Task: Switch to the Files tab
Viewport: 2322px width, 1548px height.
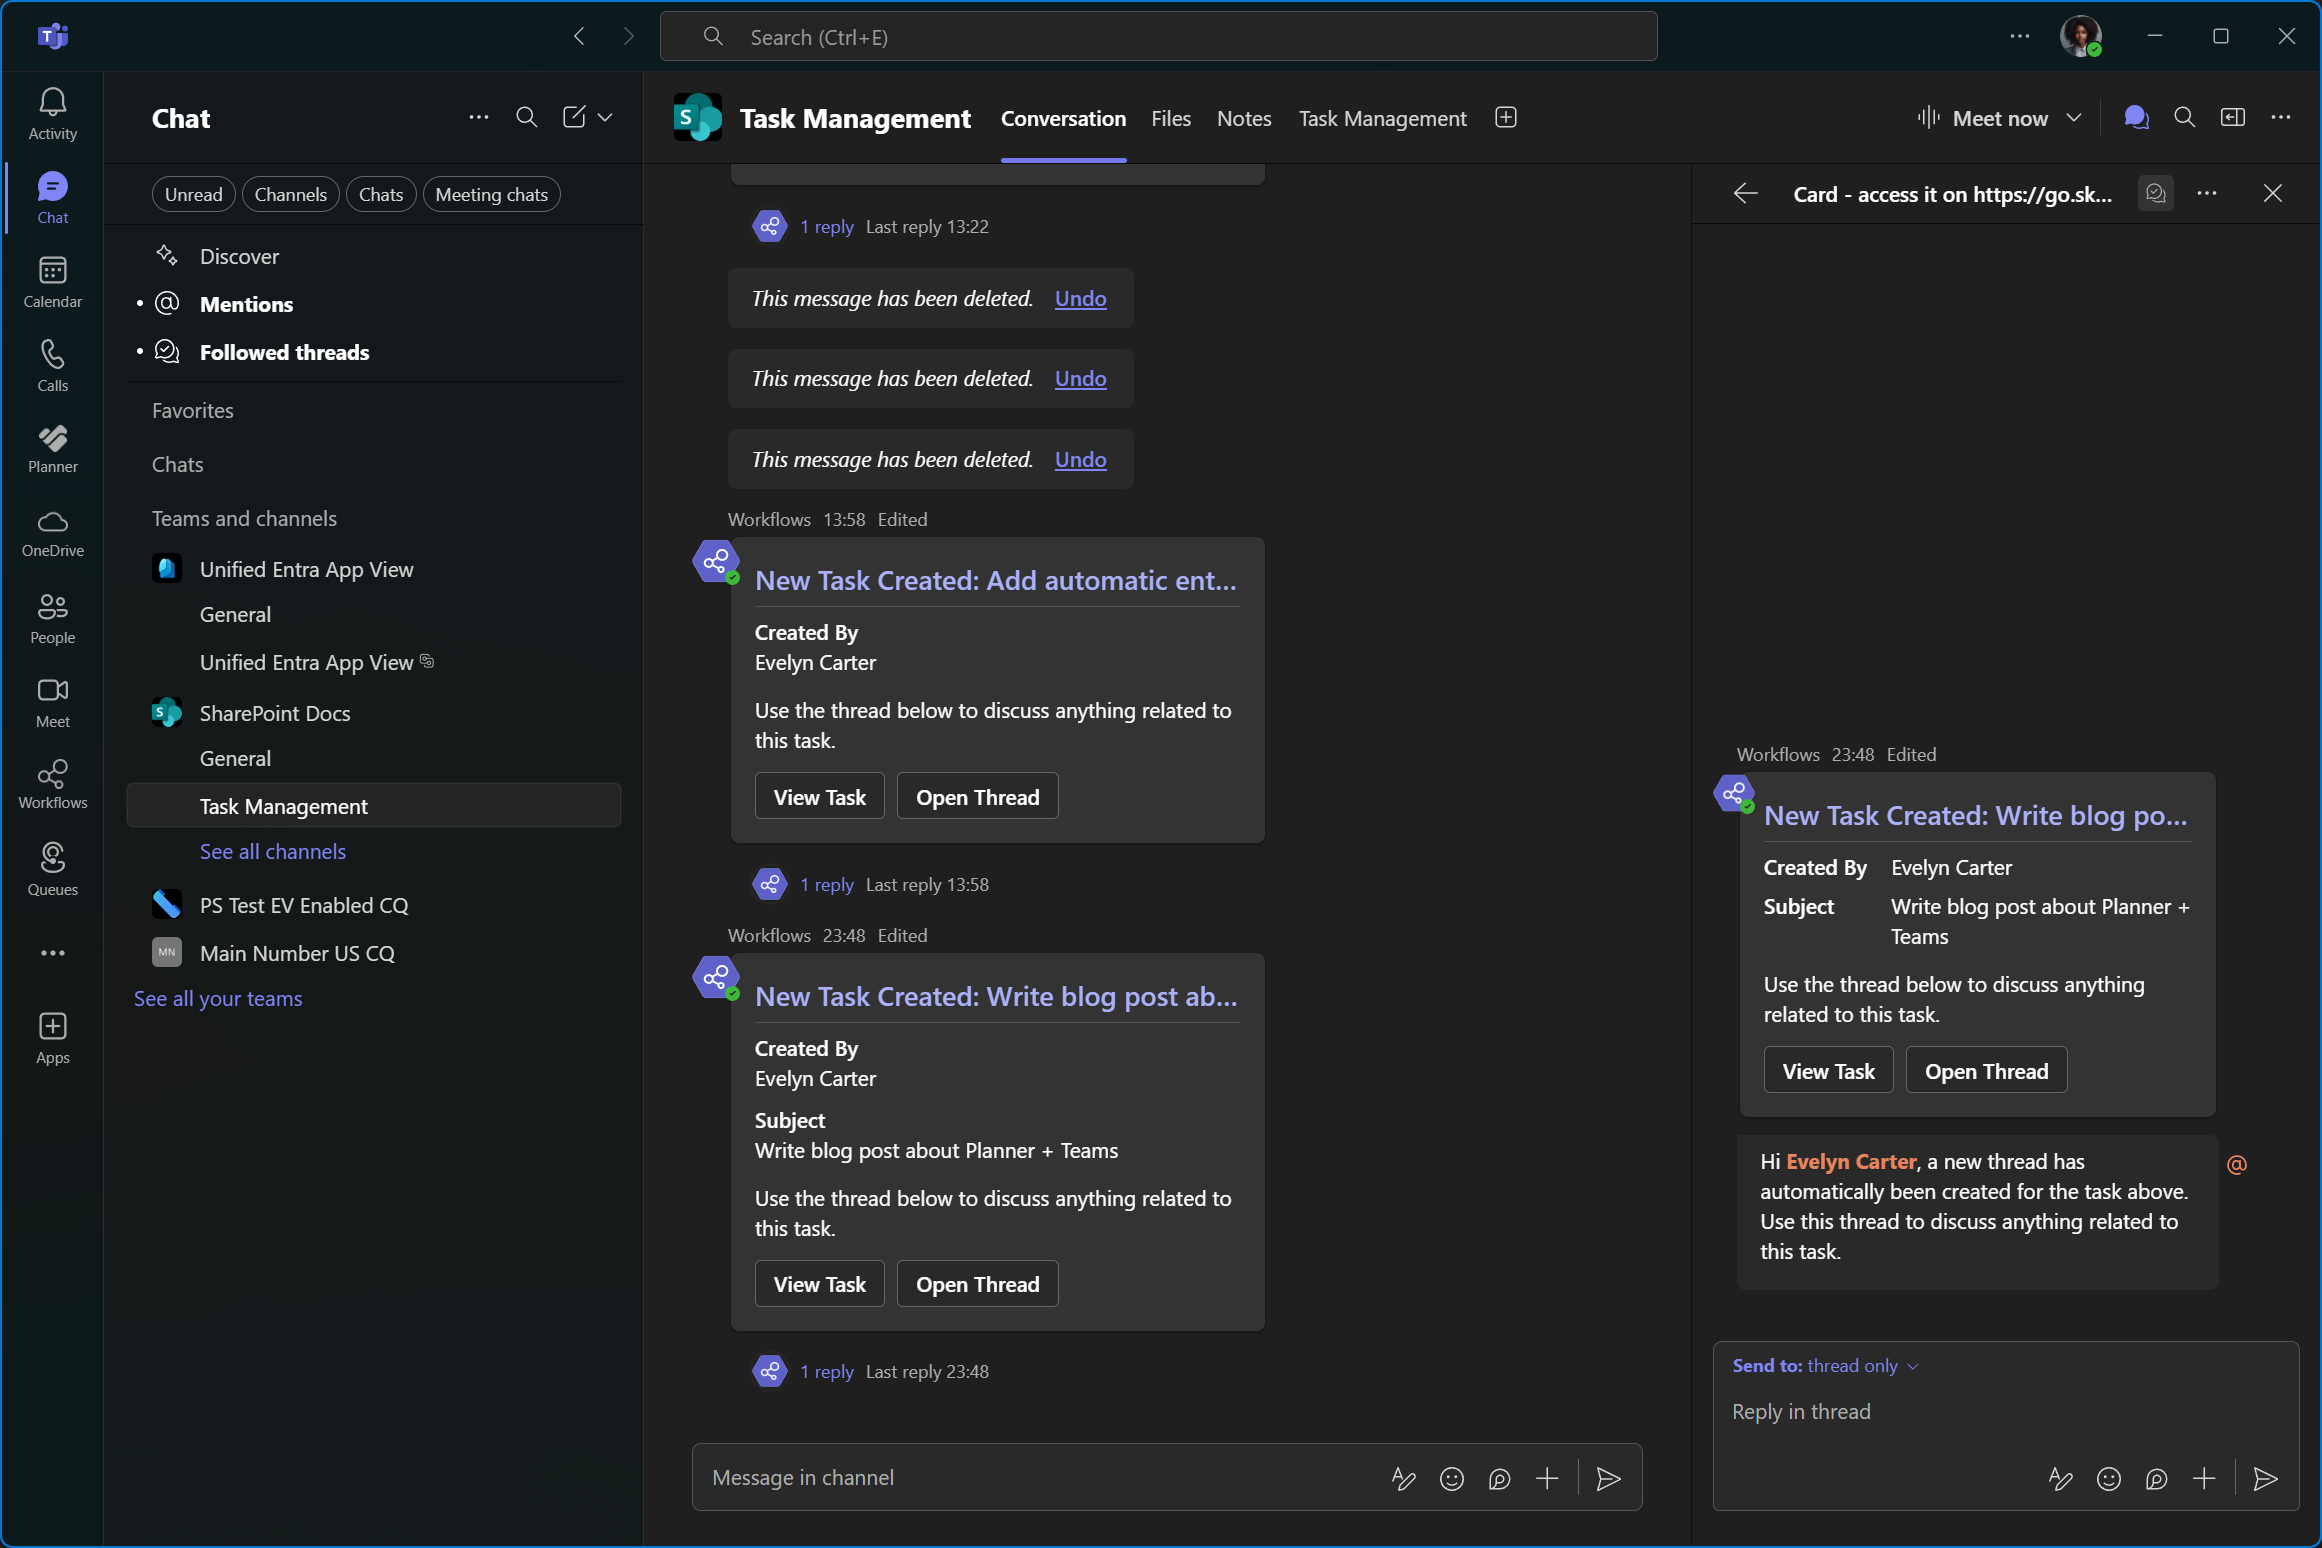Action: click(x=1171, y=118)
